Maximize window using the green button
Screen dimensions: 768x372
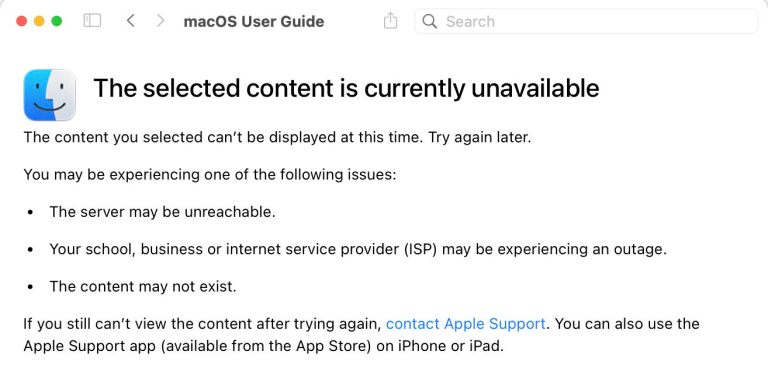coord(57,21)
